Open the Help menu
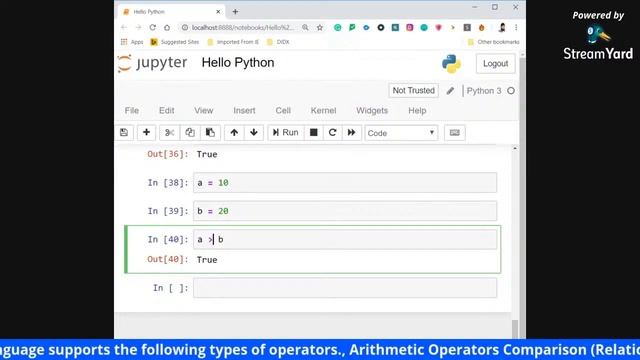Screen dimensions: 640x360 click(417, 111)
